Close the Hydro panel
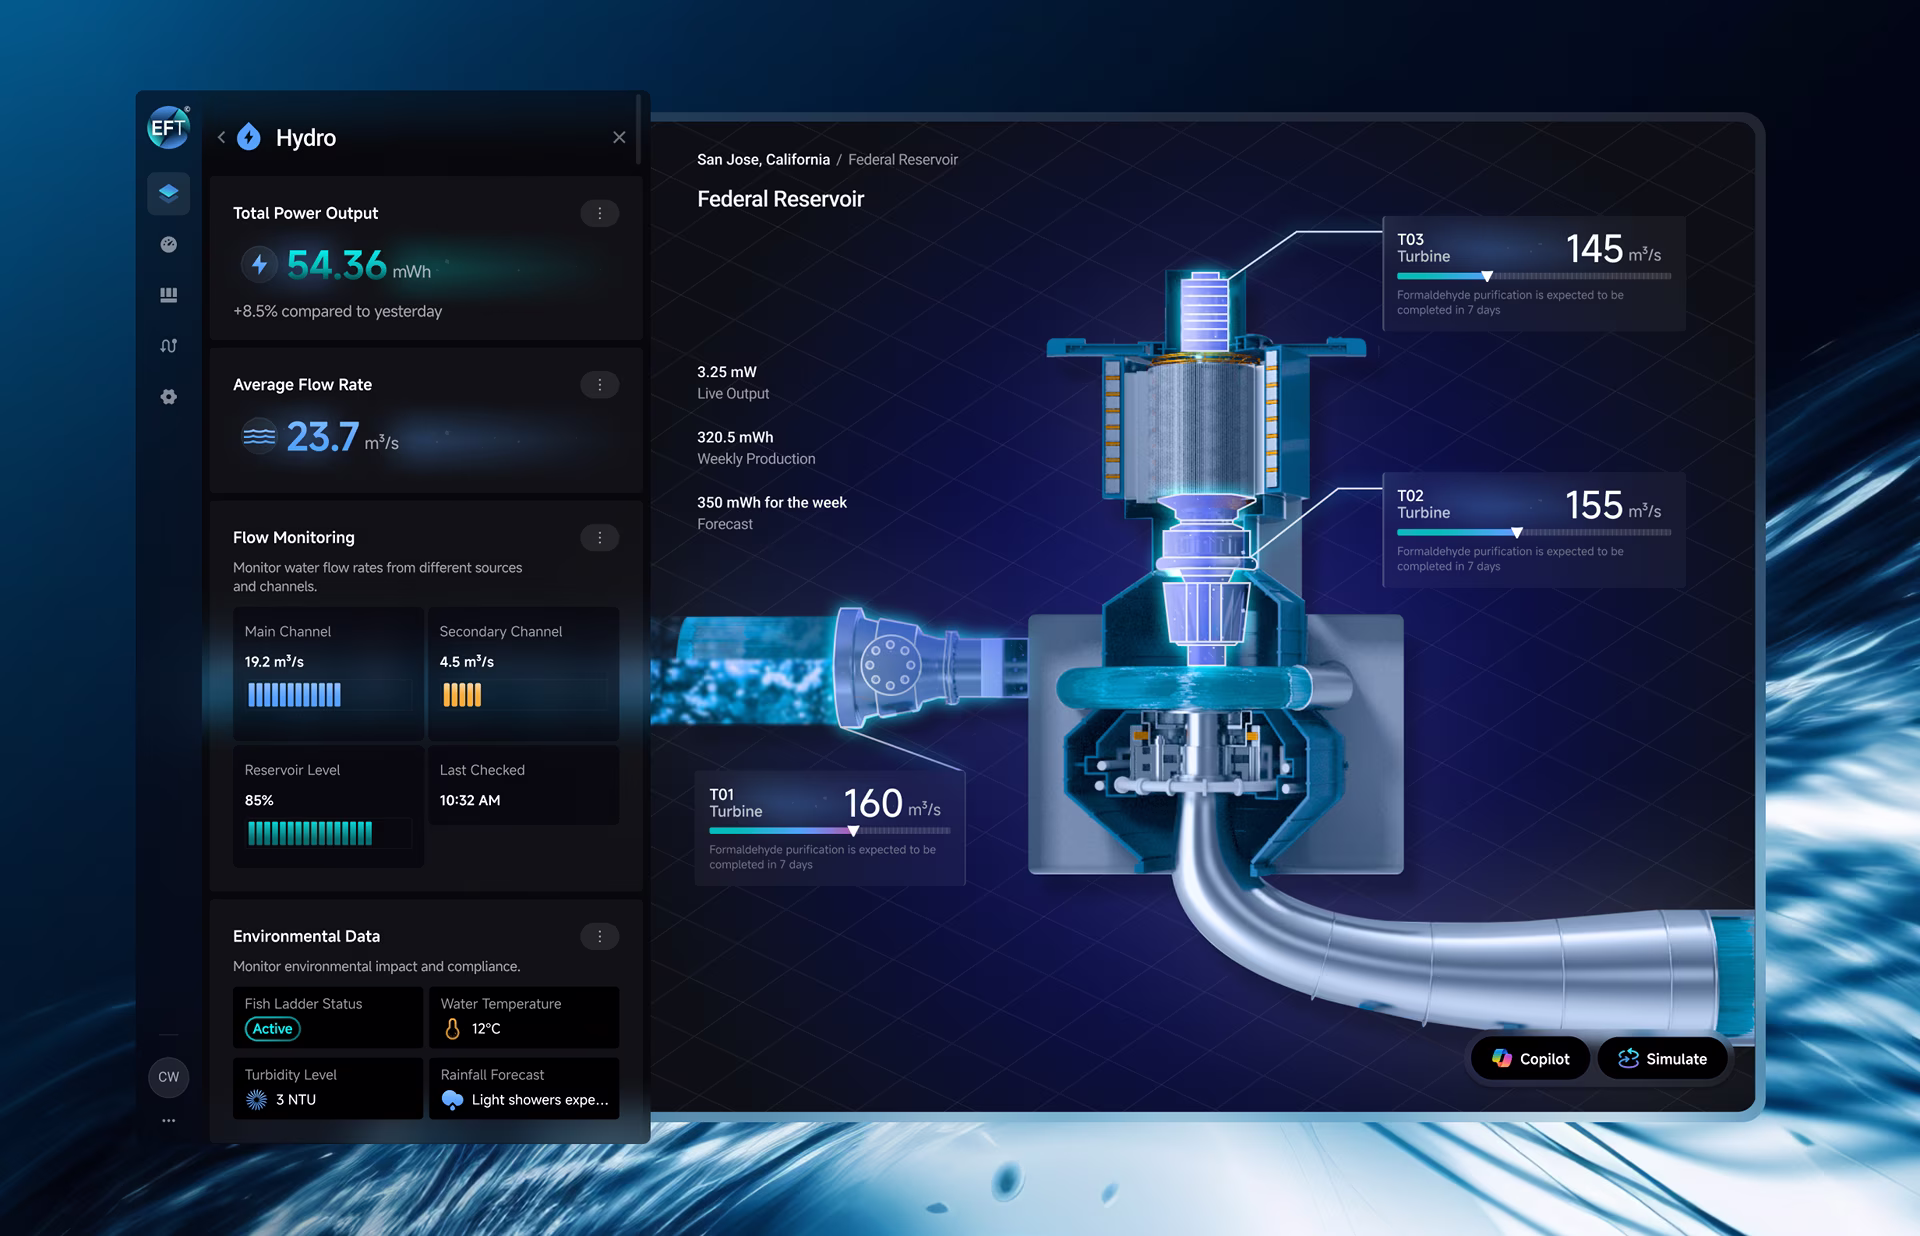 [x=619, y=138]
